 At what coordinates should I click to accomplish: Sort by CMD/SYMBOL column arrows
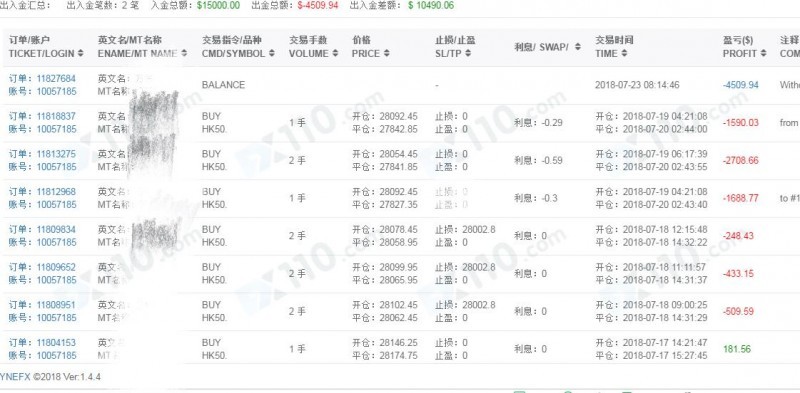[x=271, y=53]
